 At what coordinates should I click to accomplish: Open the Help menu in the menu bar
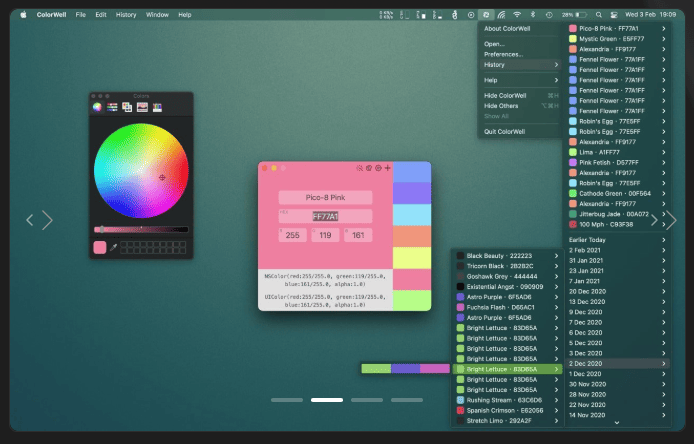(185, 15)
